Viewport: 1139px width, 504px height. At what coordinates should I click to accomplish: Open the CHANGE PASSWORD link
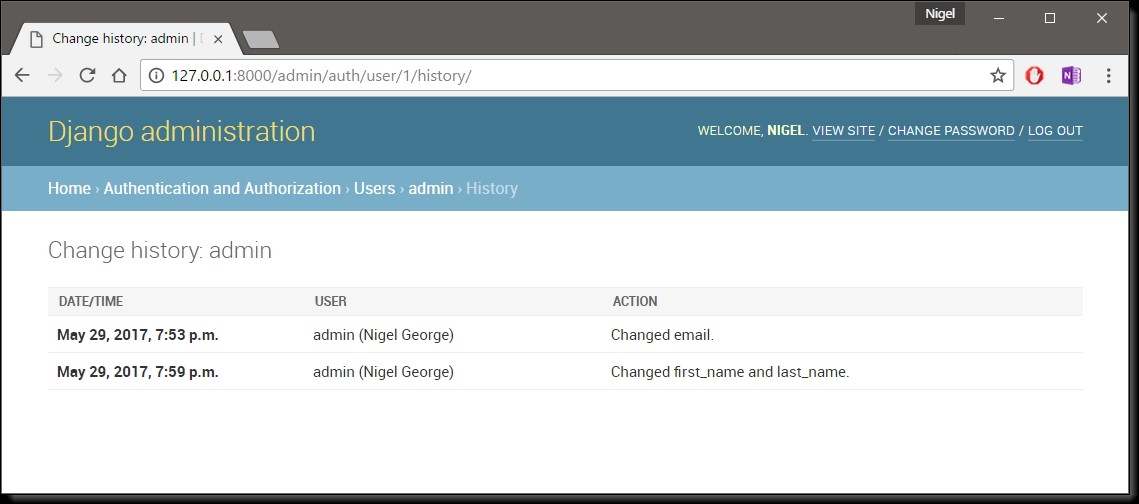(951, 131)
